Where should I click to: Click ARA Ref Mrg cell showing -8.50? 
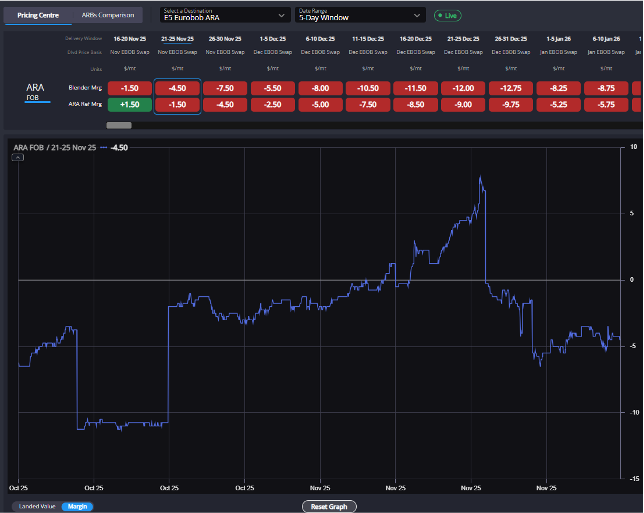pos(416,105)
